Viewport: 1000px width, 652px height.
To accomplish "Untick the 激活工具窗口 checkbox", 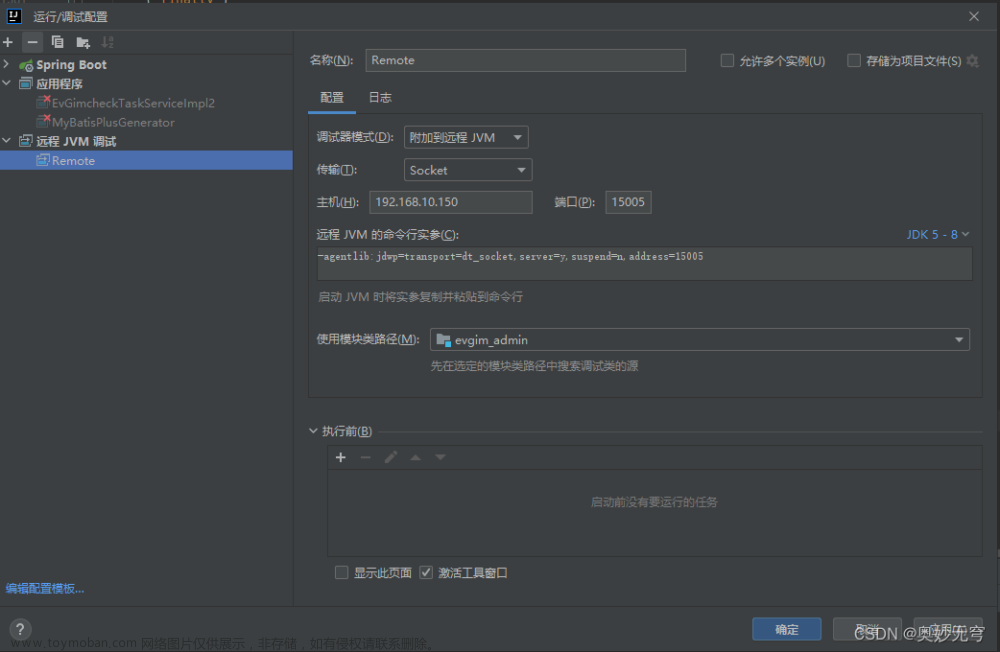I will point(426,572).
